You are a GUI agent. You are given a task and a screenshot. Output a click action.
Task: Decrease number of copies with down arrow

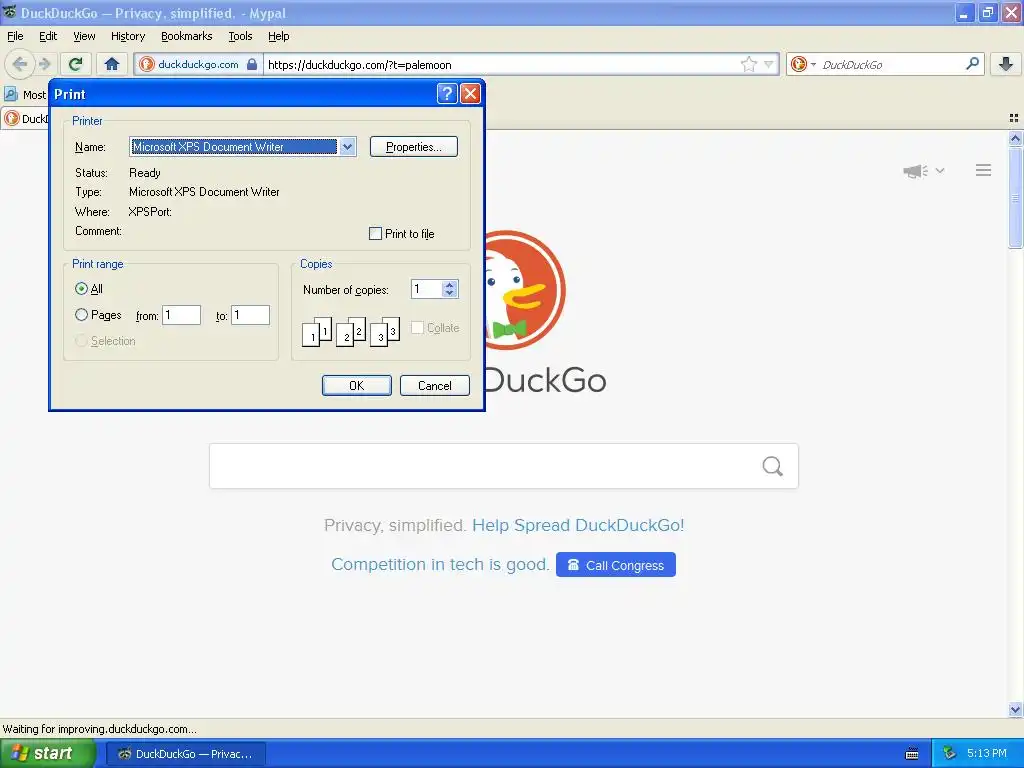pos(449,293)
